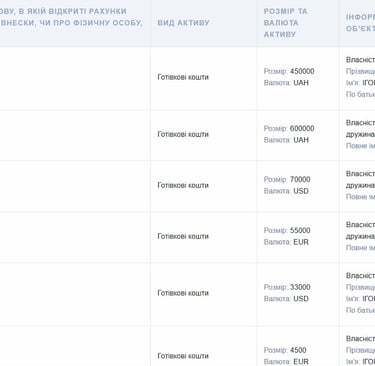The width and height of the screenshot is (375, 366).
Task: Select the 450000 amount value
Action: 302,71
